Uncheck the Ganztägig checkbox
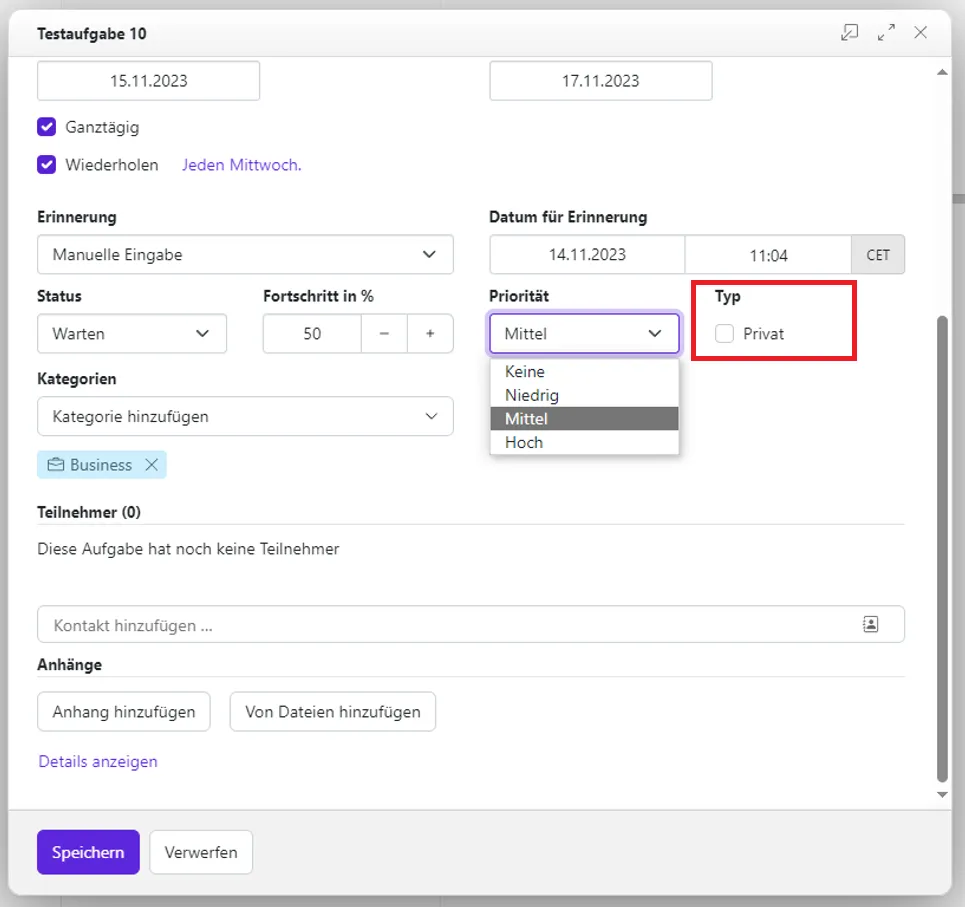Image resolution: width=965 pixels, height=907 pixels. [47, 127]
